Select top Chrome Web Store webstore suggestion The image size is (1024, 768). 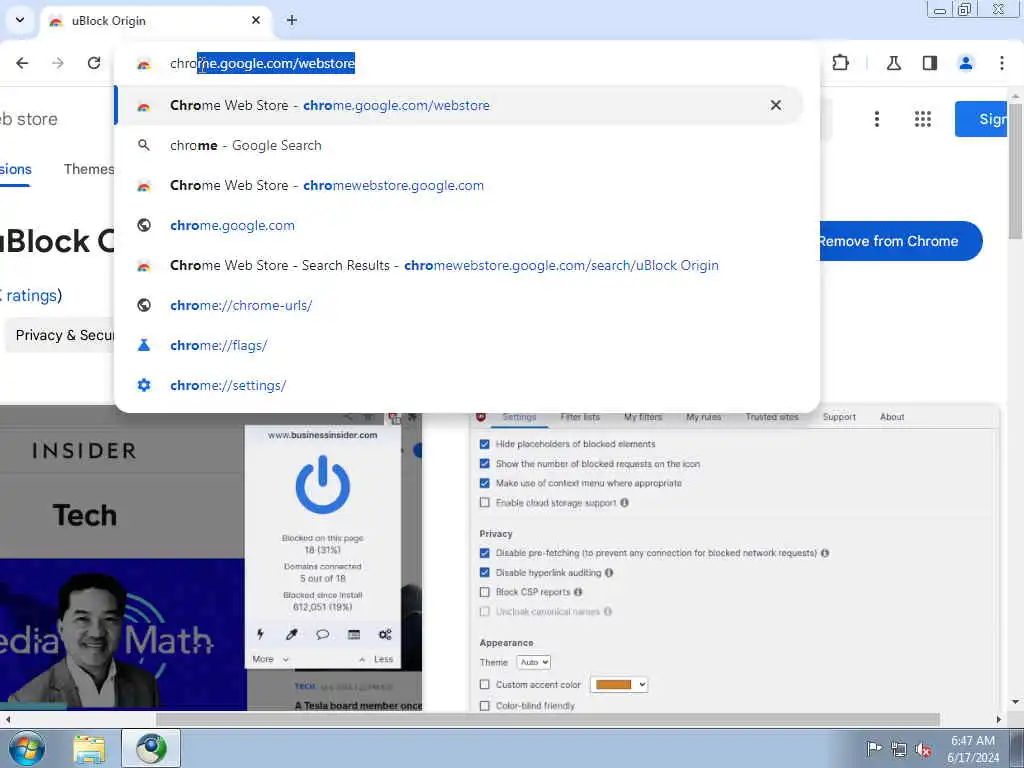pos(459,105)
